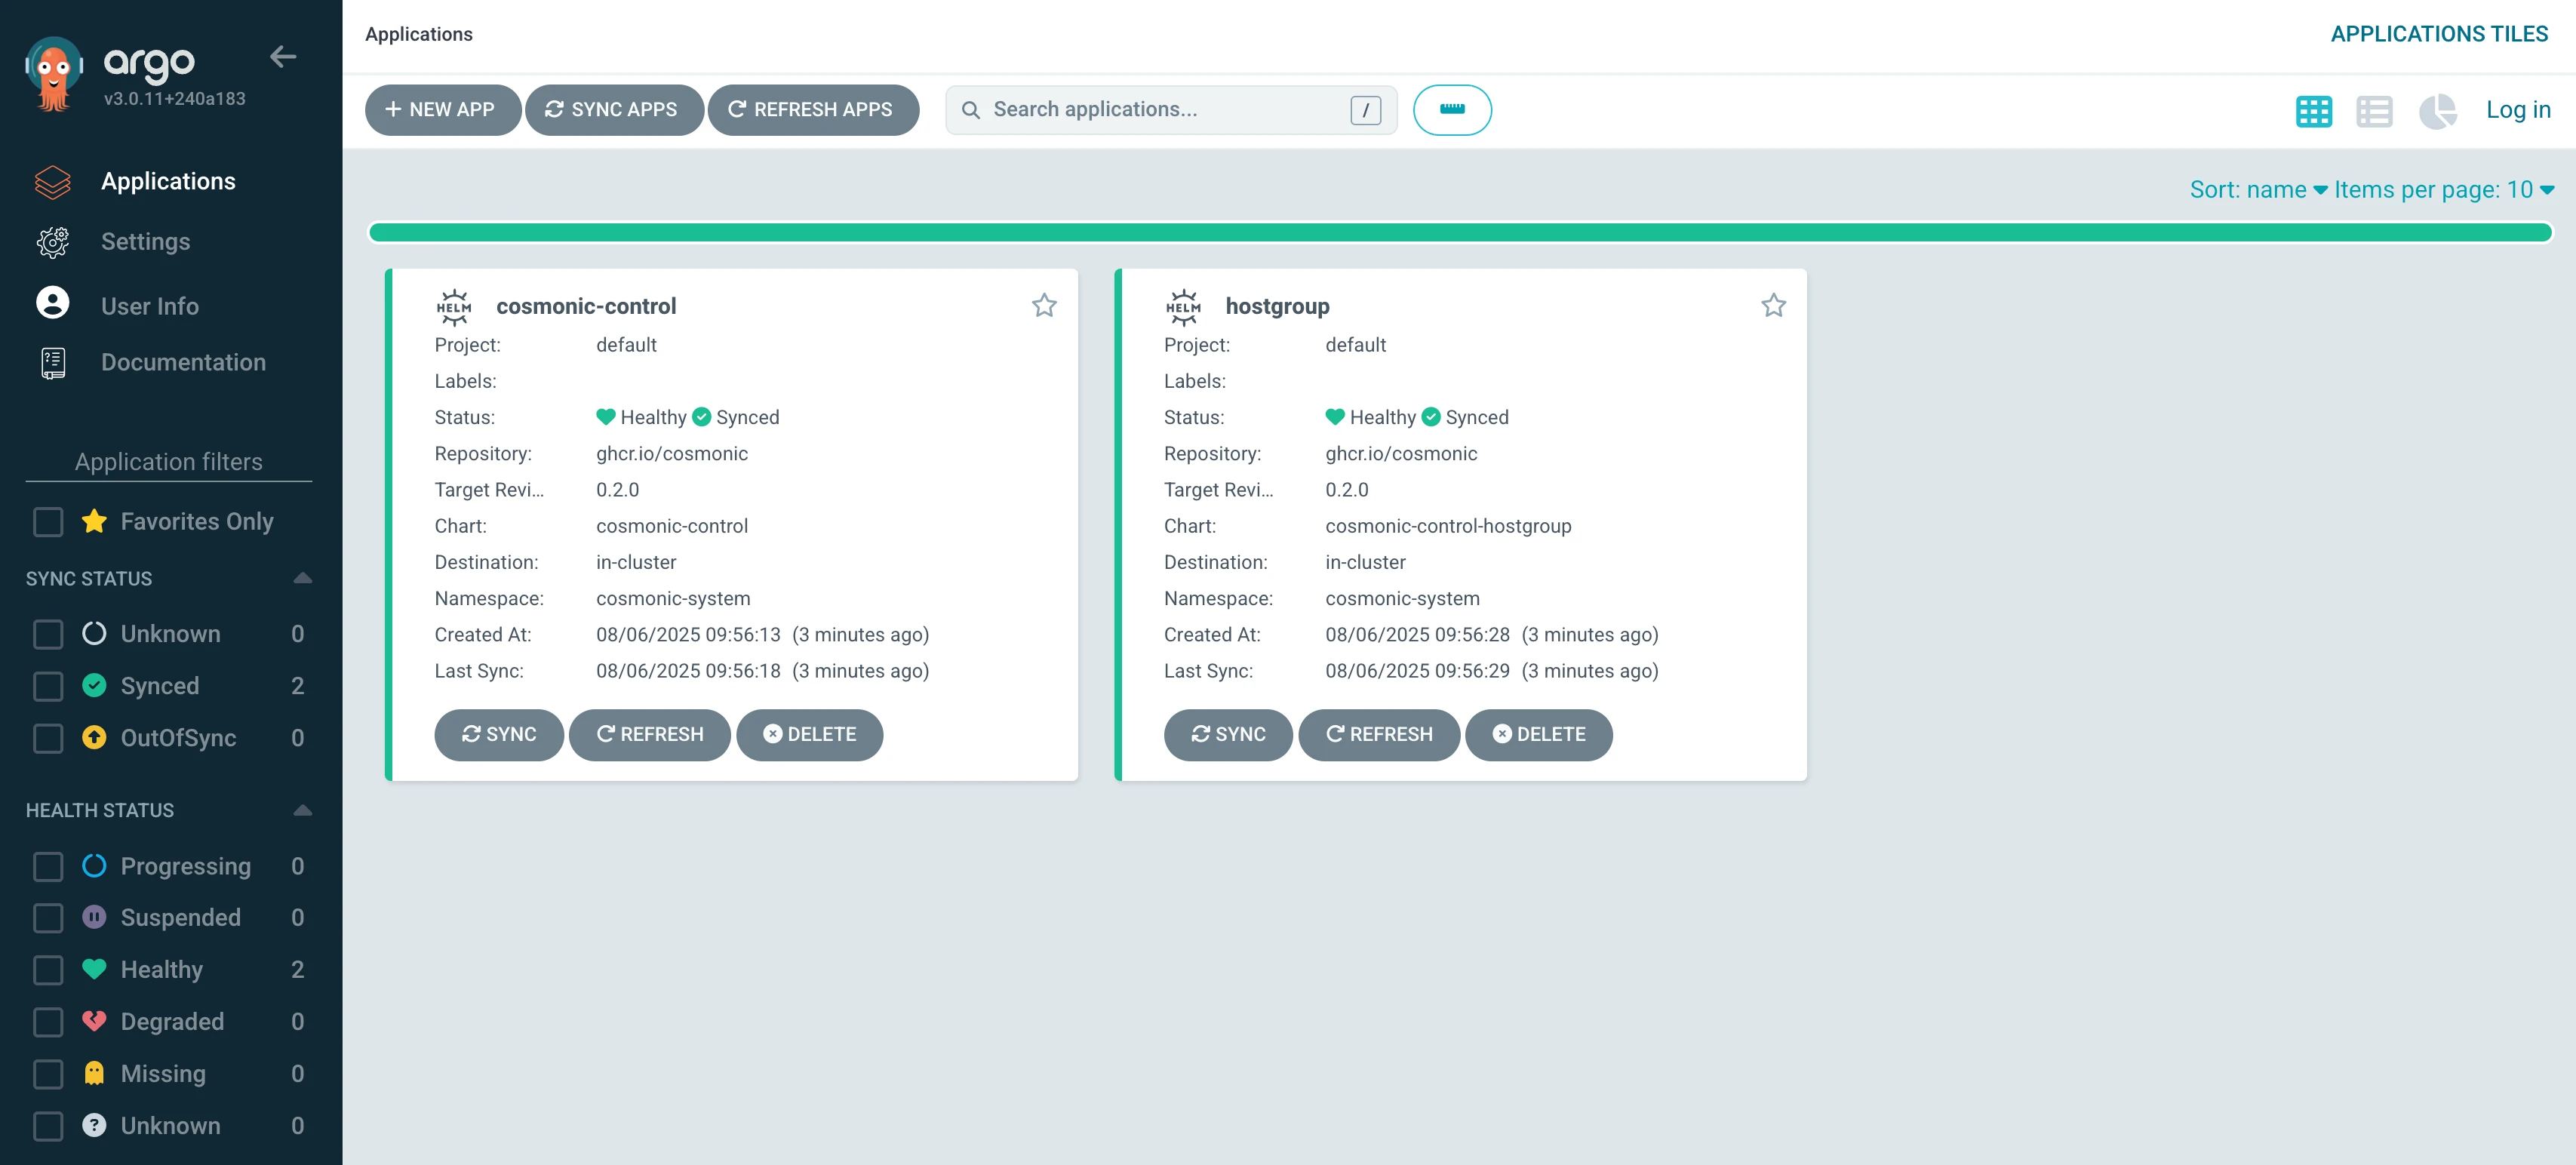
Task: Switch to the list view icon
Action: tap(2374, 110)
